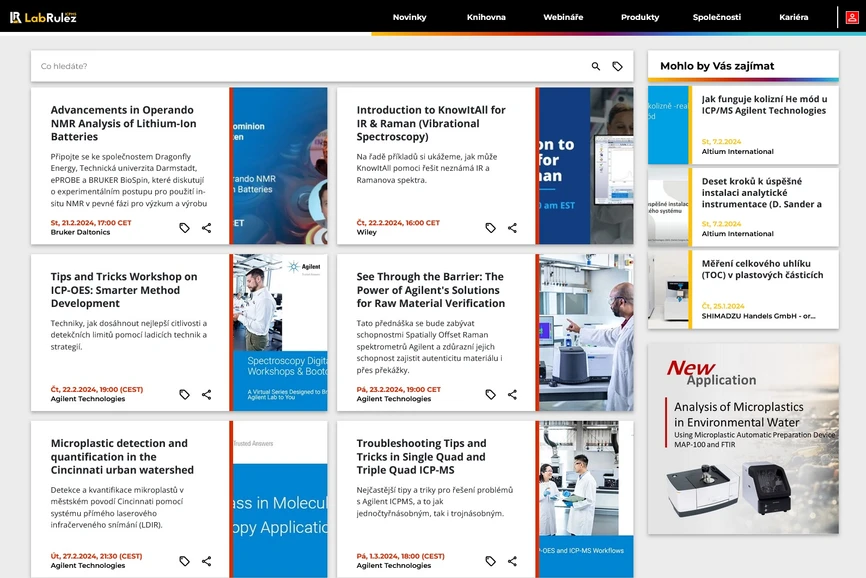Screen dimensions: 866x578
Task: Open 'Microplastic detection and quantification' title
Action: 122,457
